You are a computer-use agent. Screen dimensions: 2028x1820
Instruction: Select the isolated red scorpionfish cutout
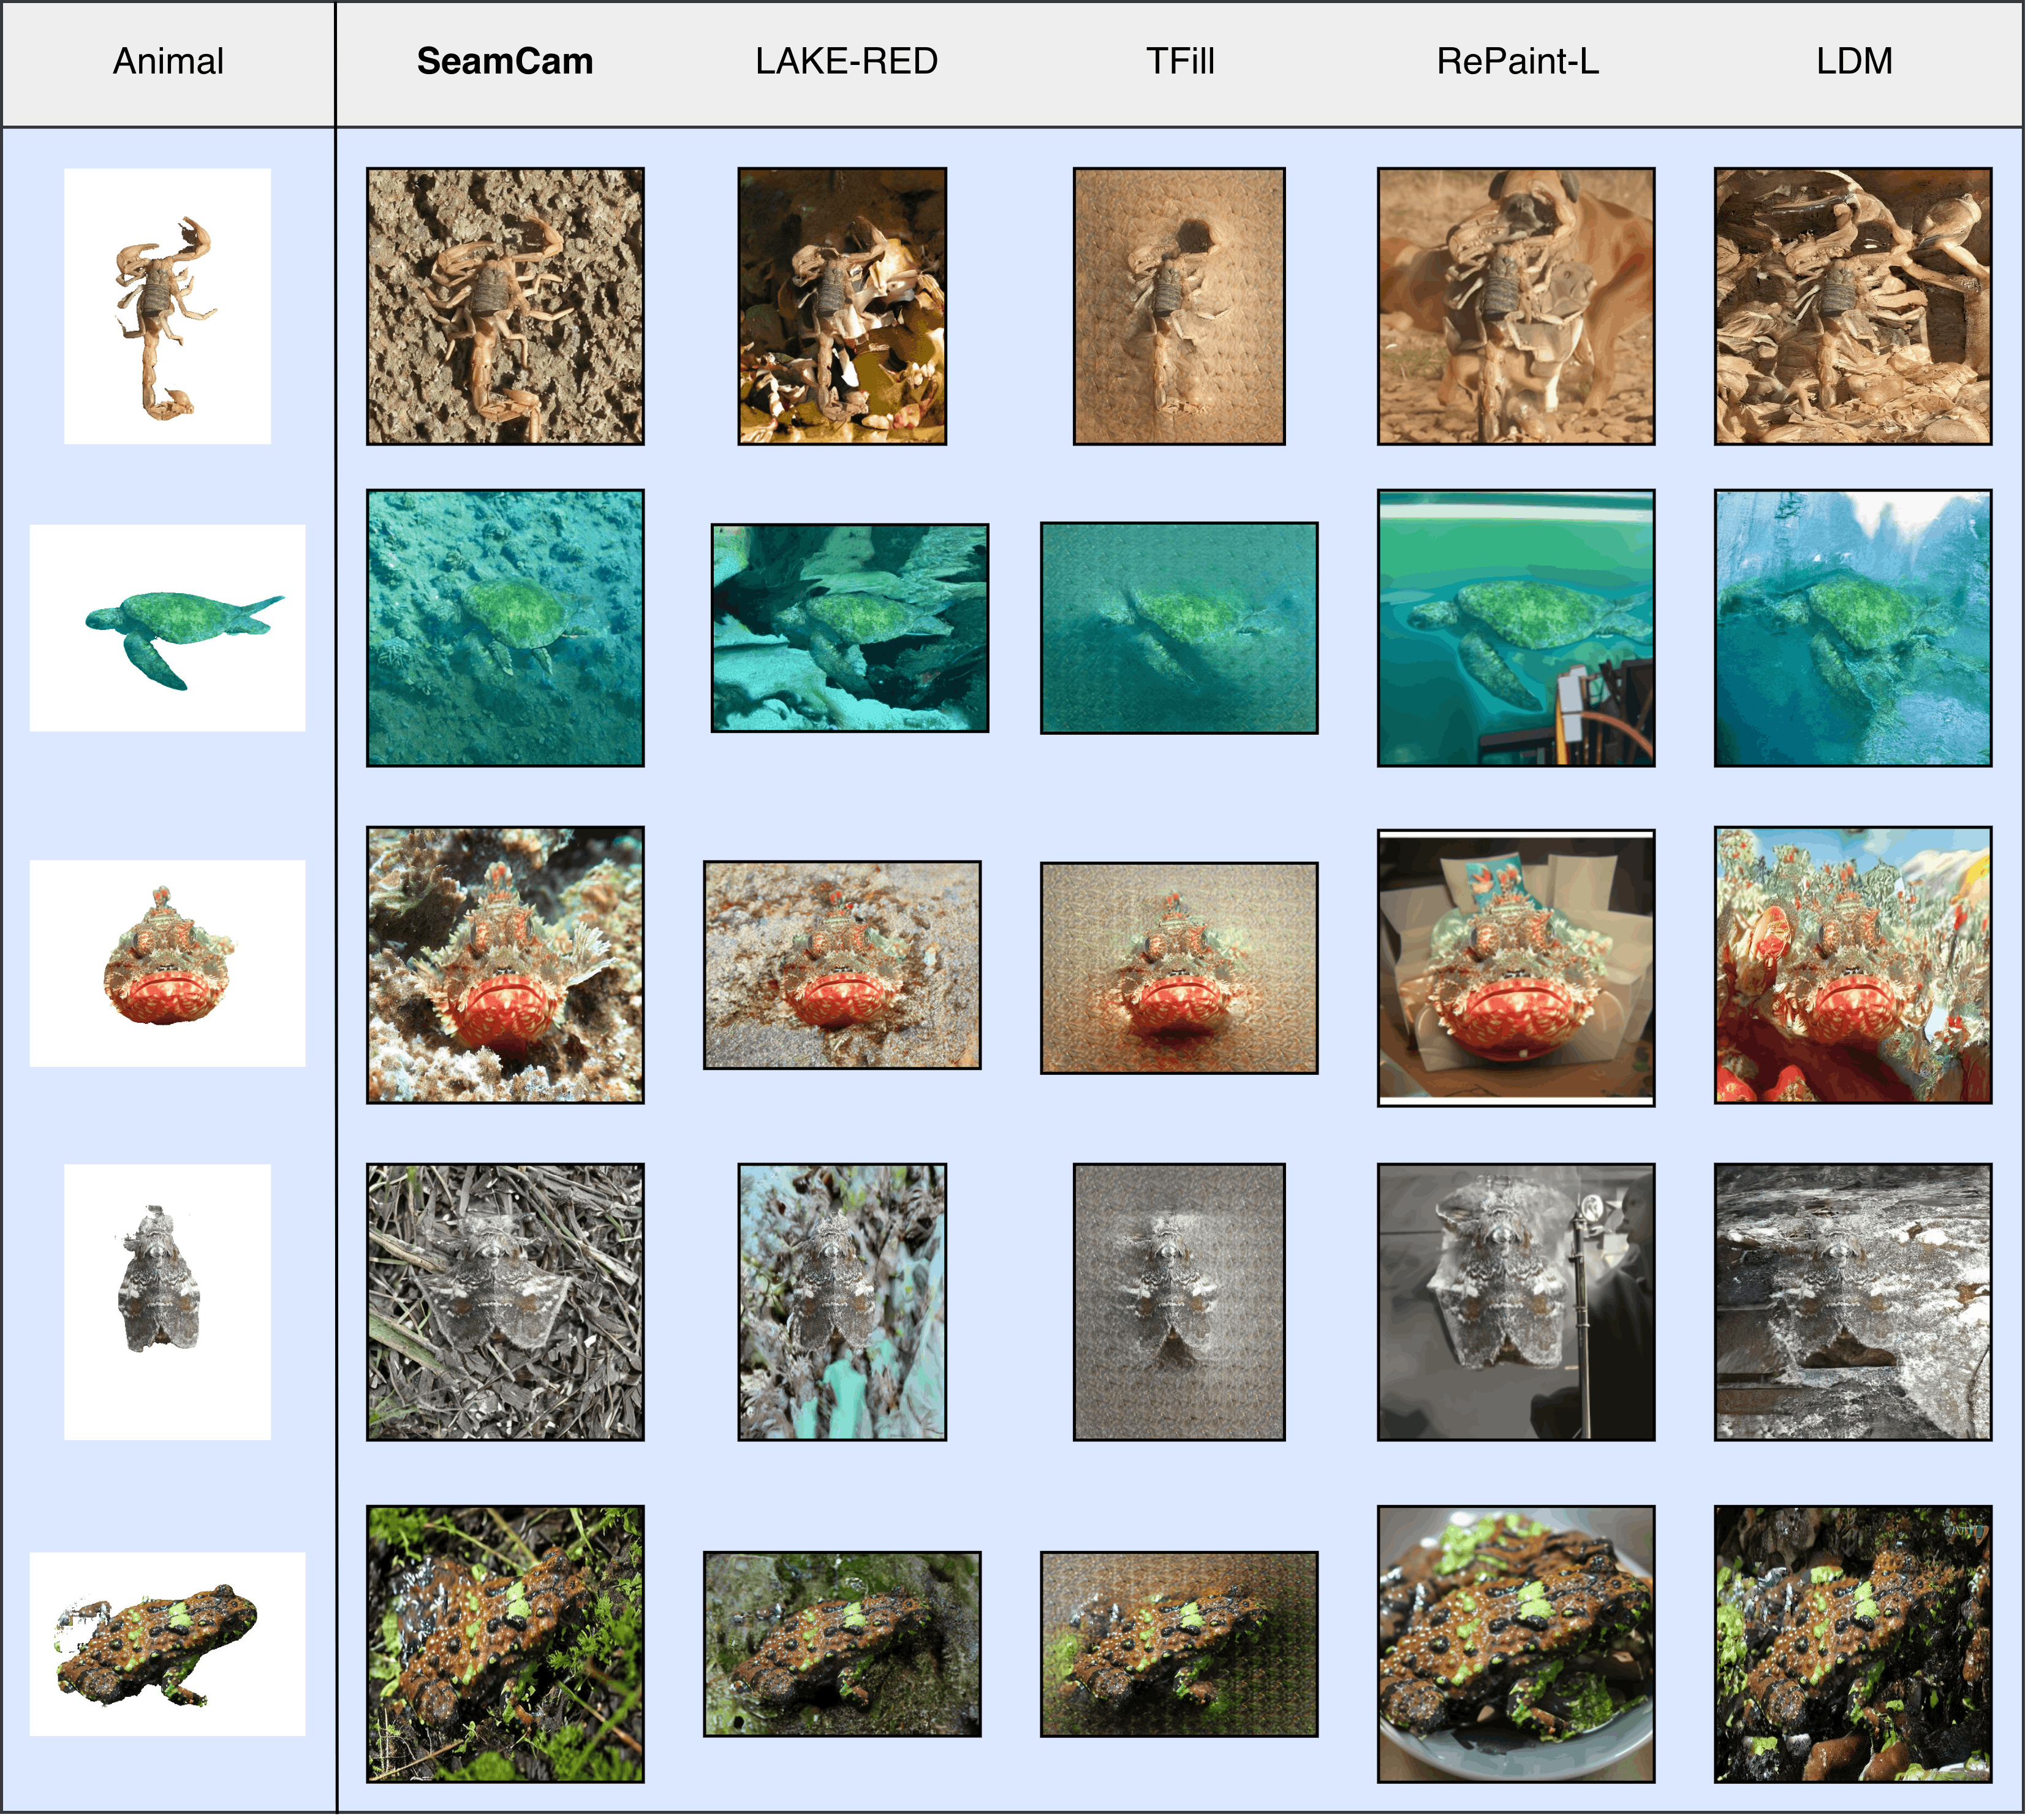coord(168,964)
